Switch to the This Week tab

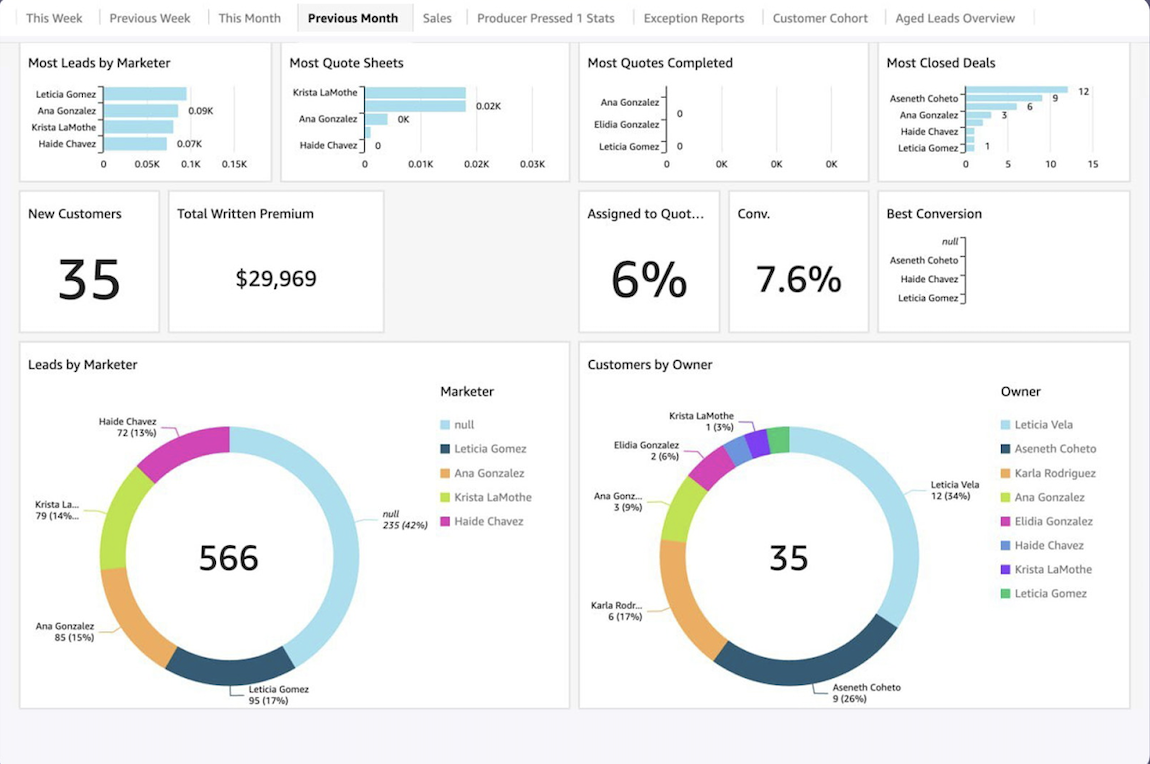click(x=54, y=18)
